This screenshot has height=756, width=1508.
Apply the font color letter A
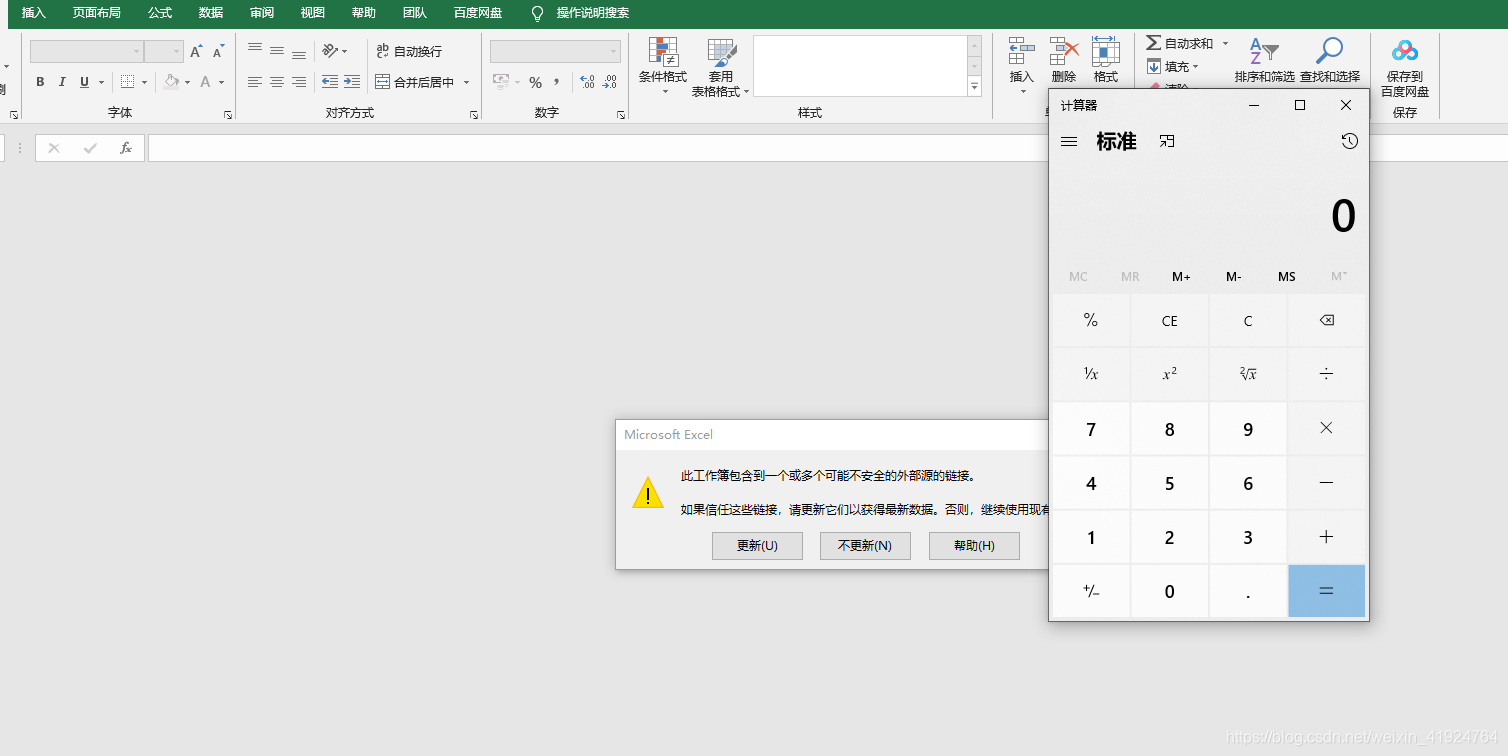(206, 82)
